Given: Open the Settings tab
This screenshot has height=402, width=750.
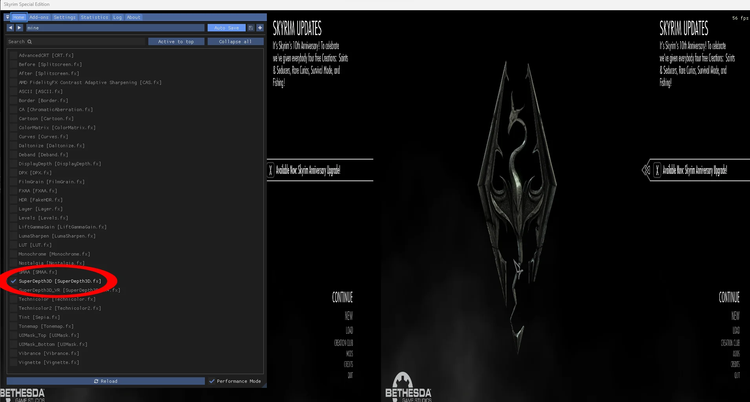Looking at the screenshot, I should pos(65,17).
